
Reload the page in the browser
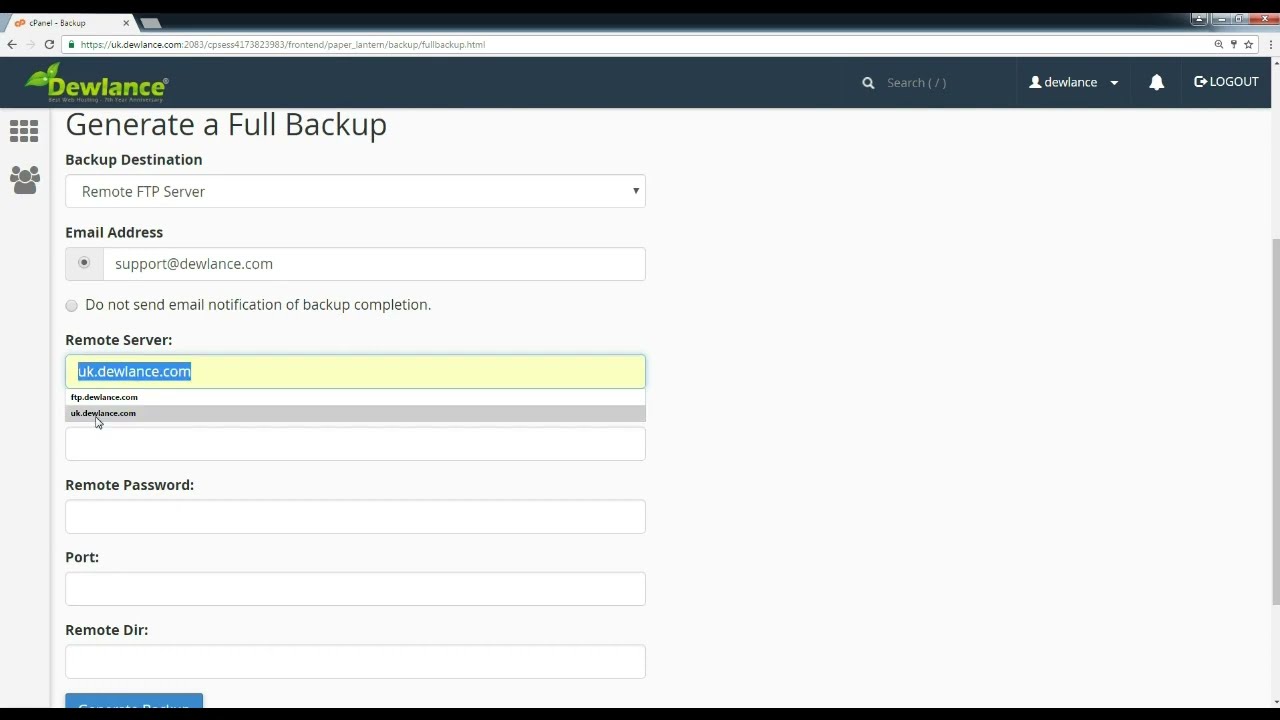click(49, 44)
